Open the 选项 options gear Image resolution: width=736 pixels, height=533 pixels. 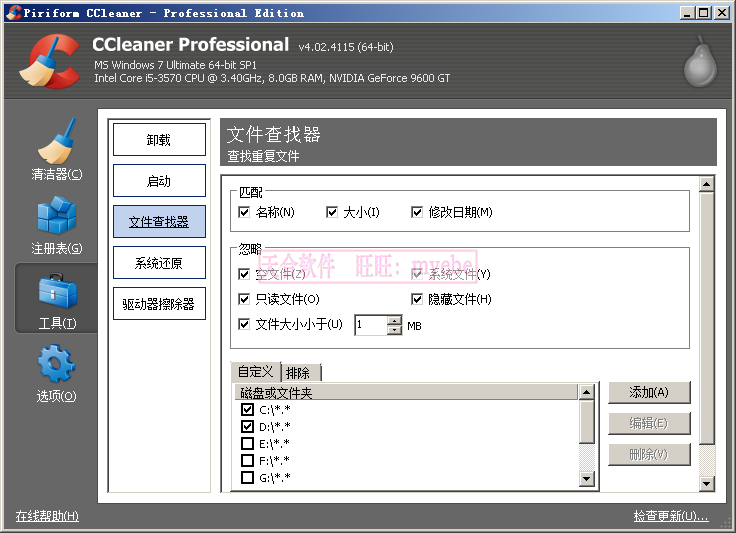coord(56,373)
